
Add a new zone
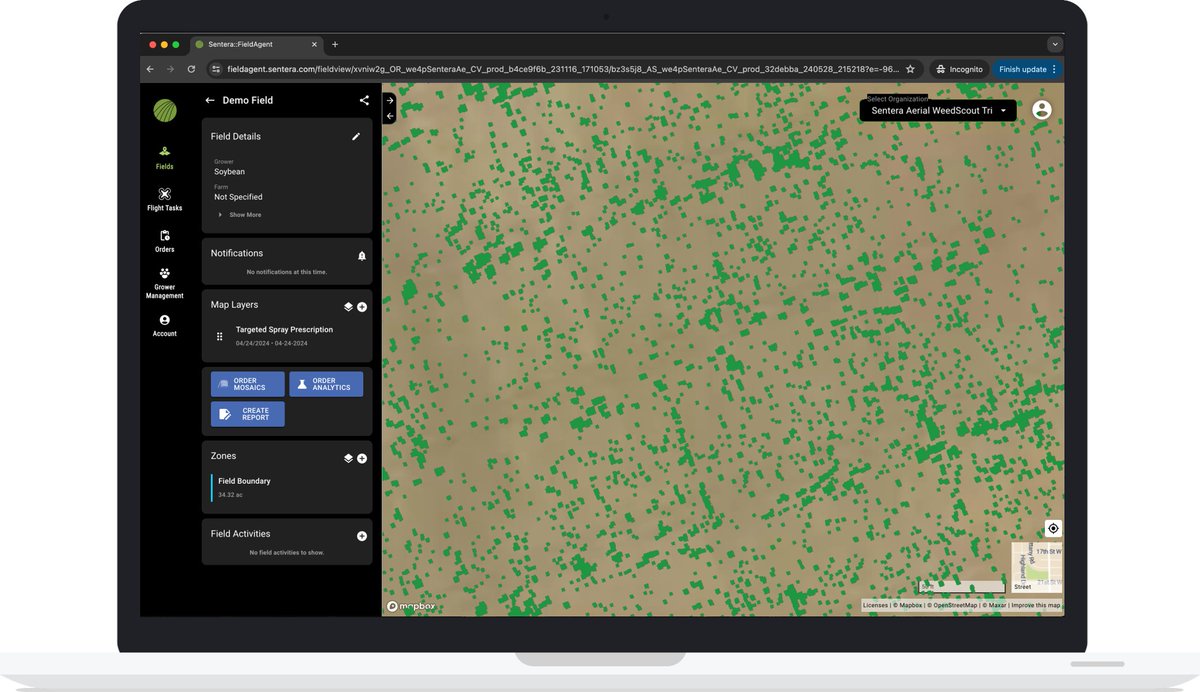coord(362,458)
